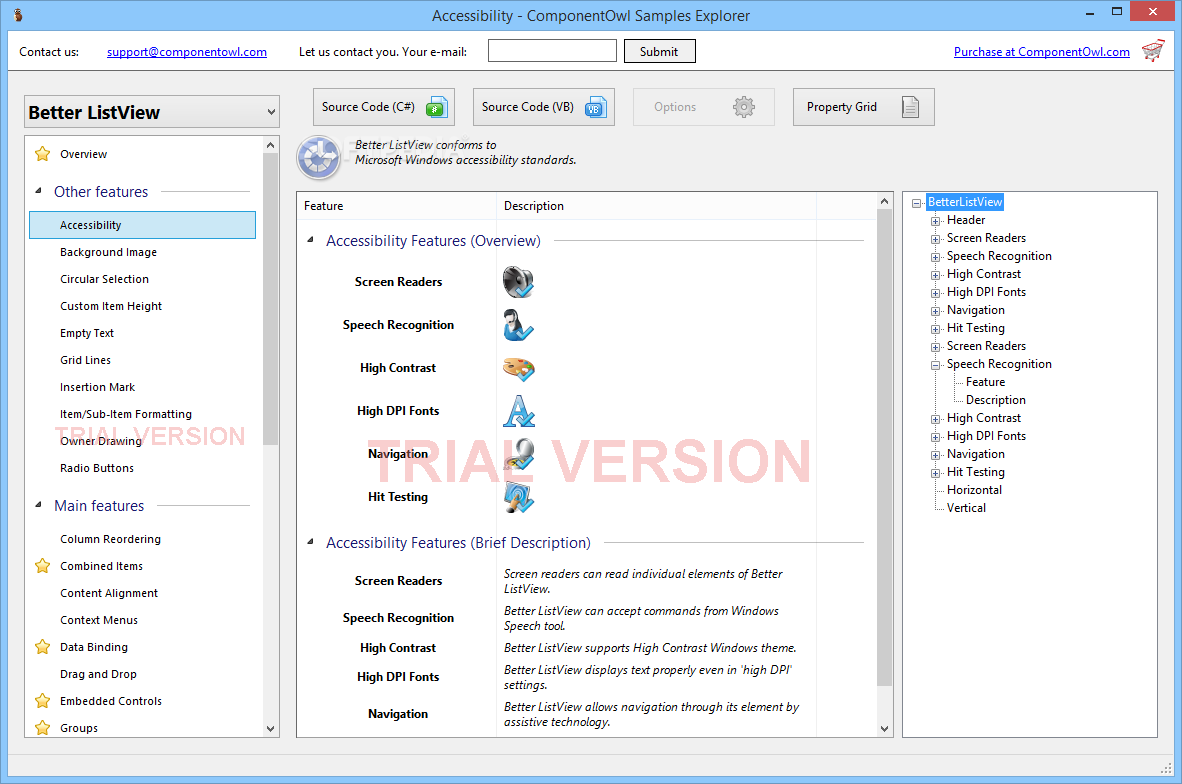
Task: Click feature list scrollbar up arrow
Action: 884,201
